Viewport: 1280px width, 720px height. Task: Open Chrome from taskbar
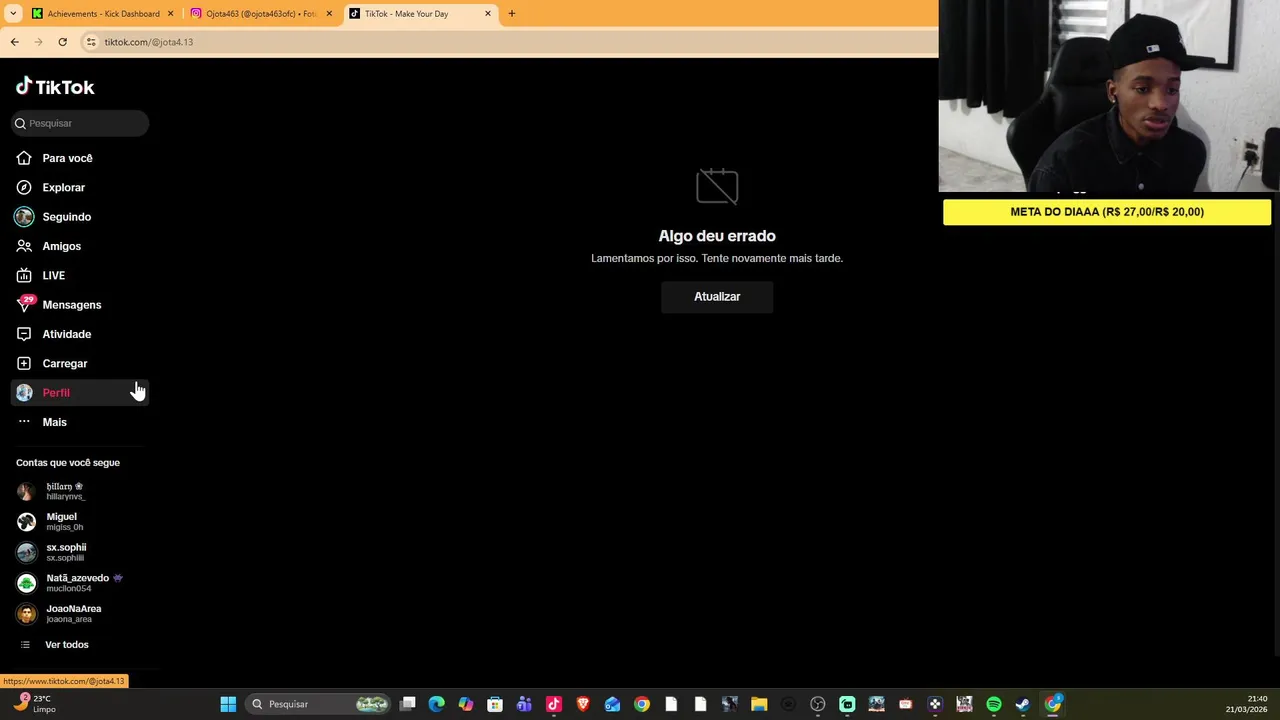[642, 704]
